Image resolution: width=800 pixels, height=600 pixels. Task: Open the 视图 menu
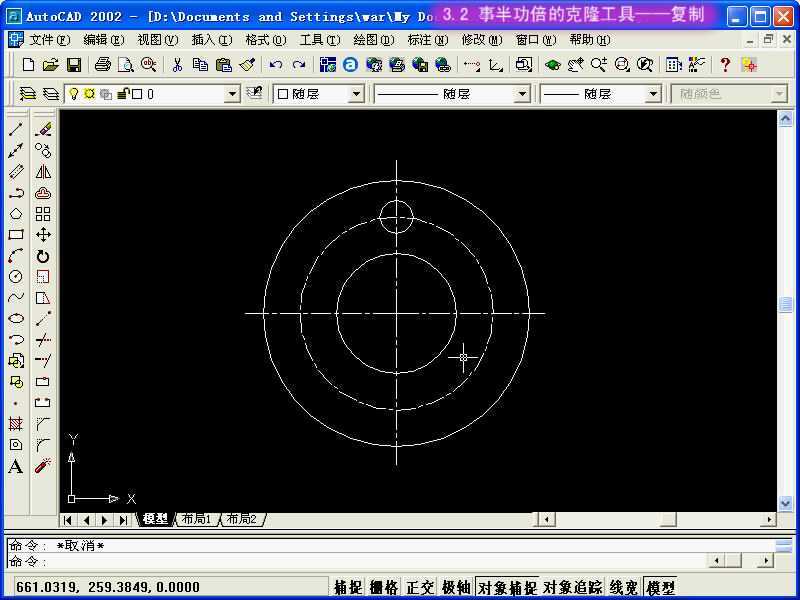pos(158,40)
